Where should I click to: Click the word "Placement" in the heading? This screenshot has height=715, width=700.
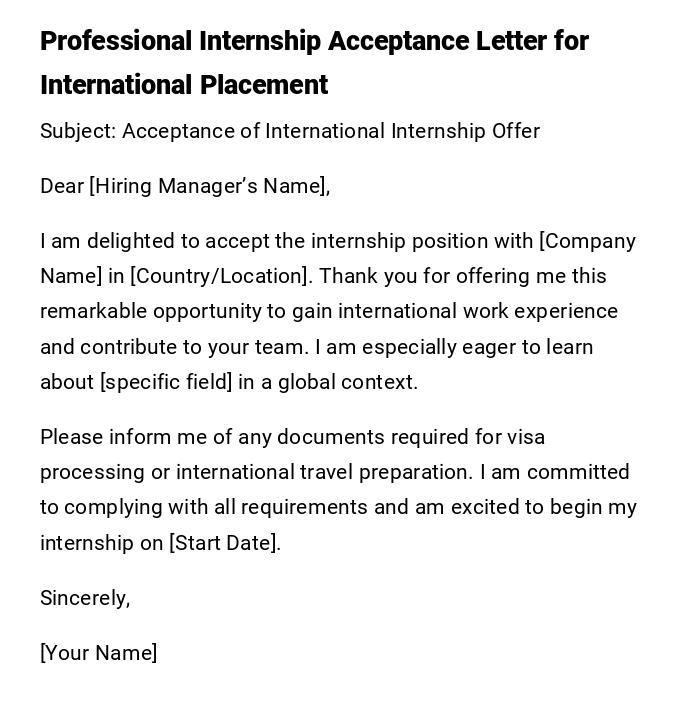[x=264, y=85]
